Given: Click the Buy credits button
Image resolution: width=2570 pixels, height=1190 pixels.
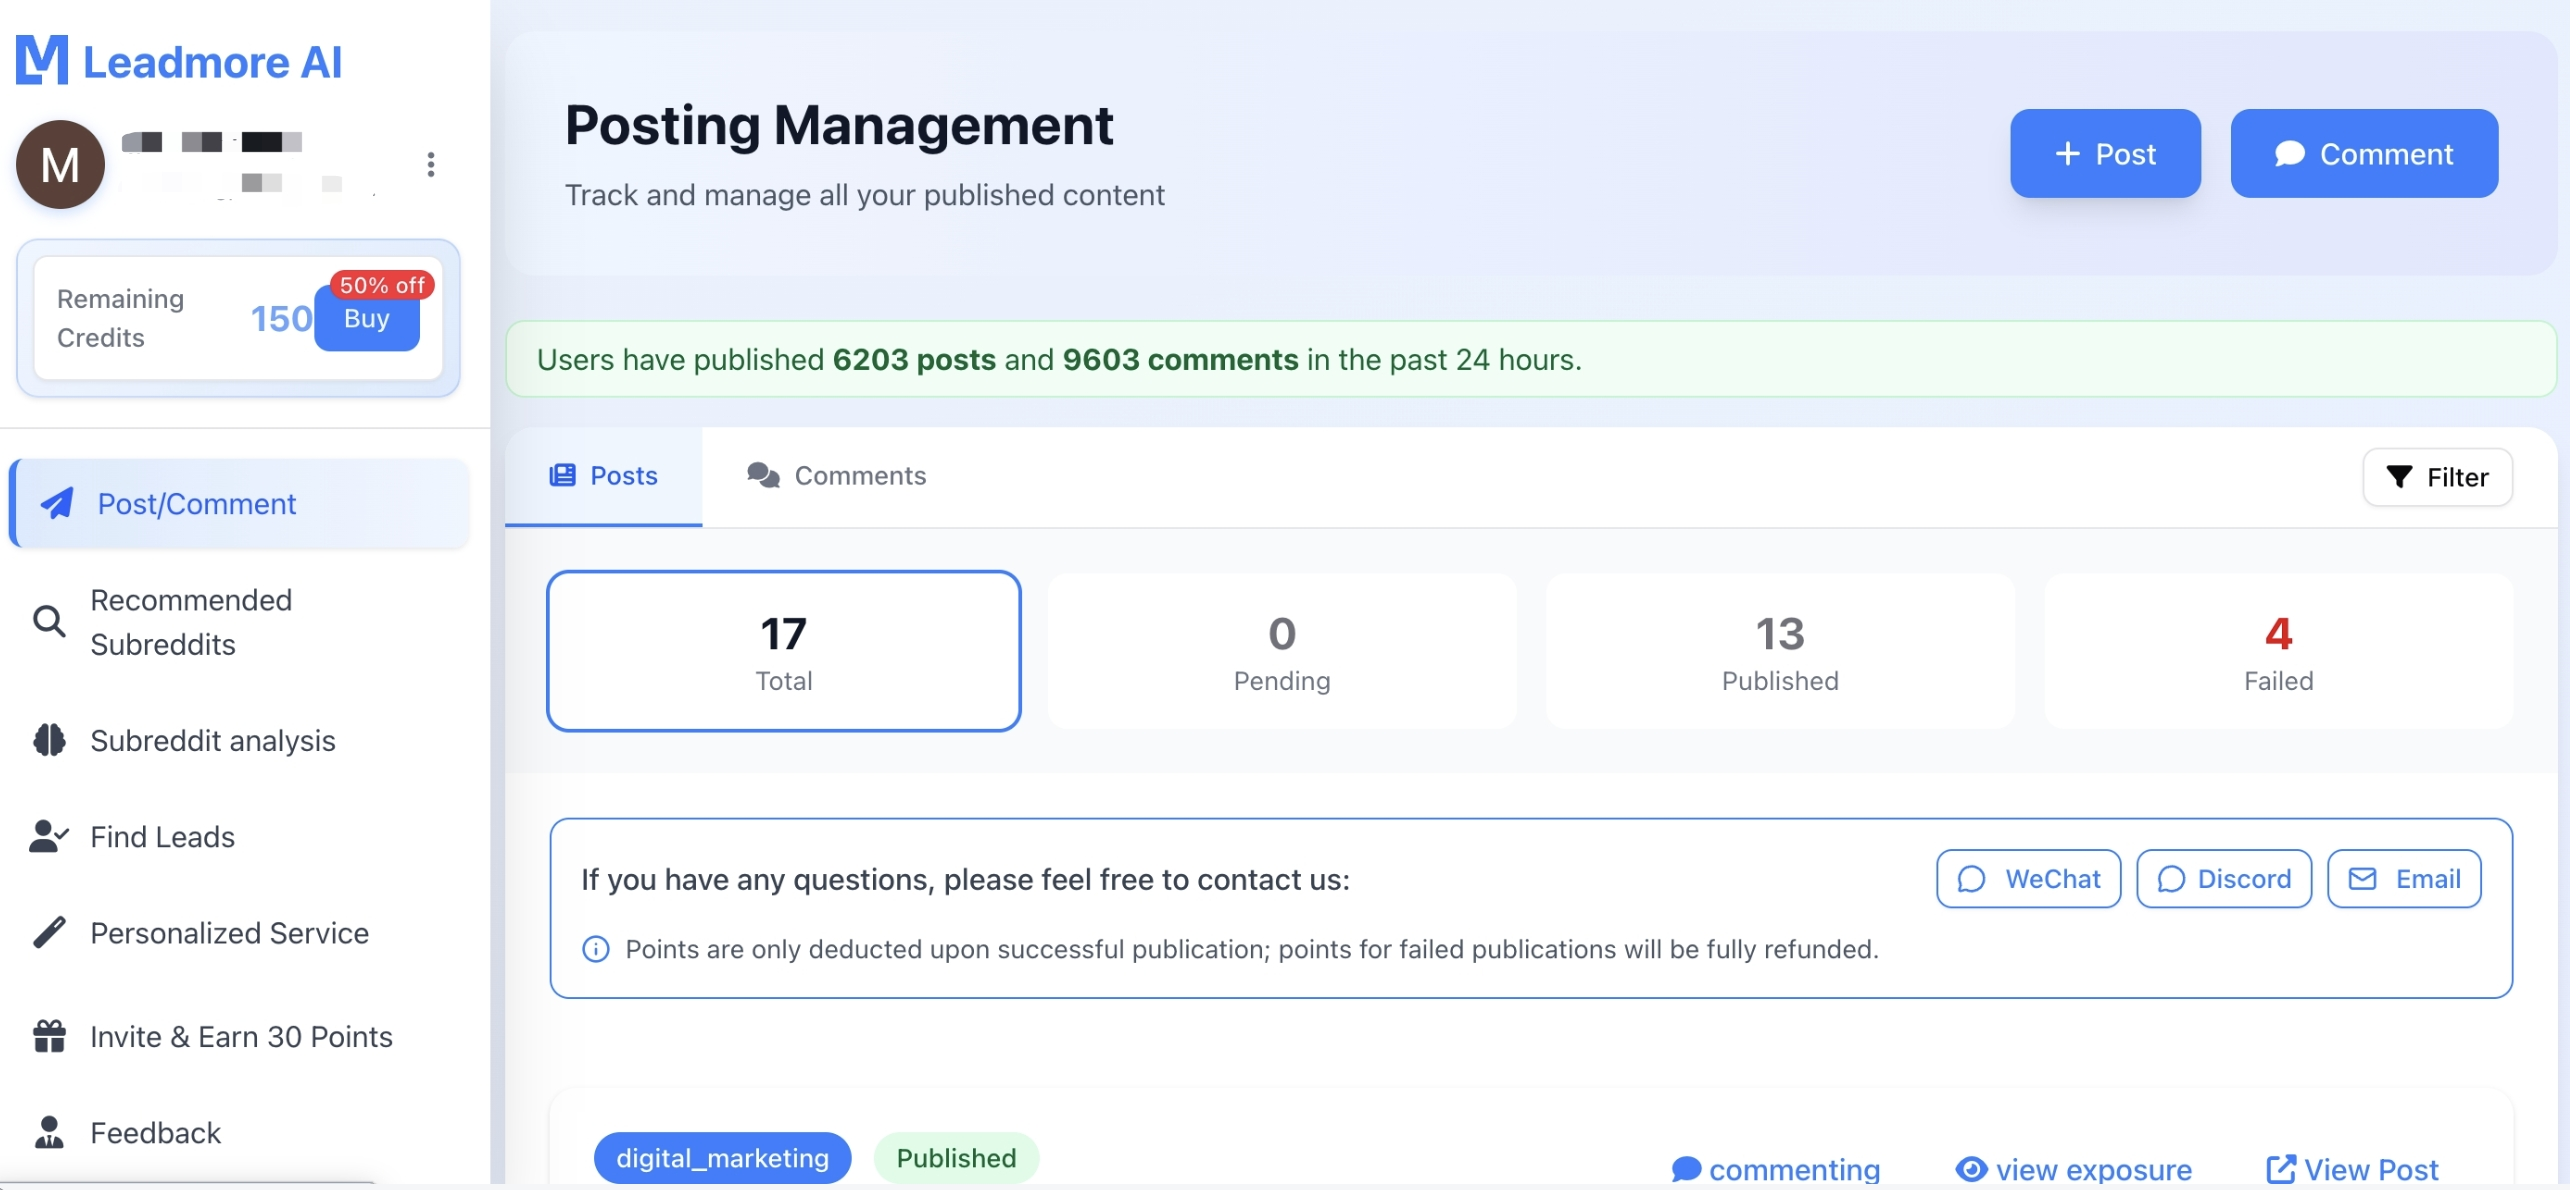Looking at the screenshot, I should [x=367, y=320].
